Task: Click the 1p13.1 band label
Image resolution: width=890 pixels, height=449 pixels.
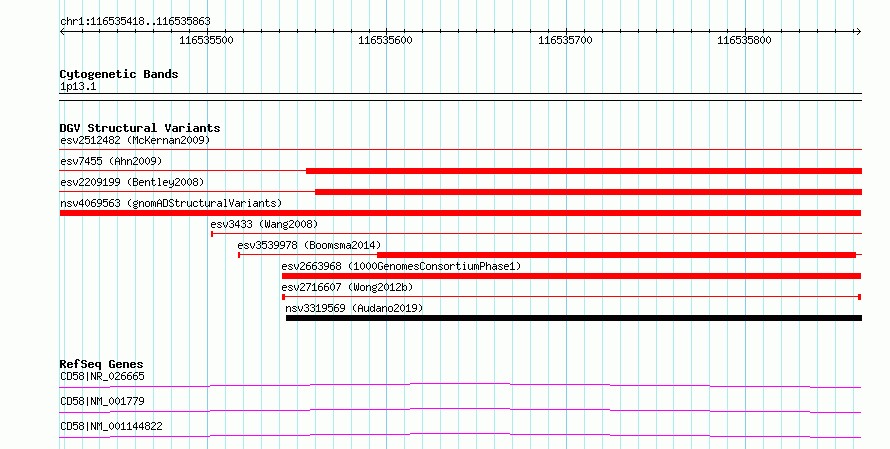Action: pyautogui.click(x=78, y=86)
